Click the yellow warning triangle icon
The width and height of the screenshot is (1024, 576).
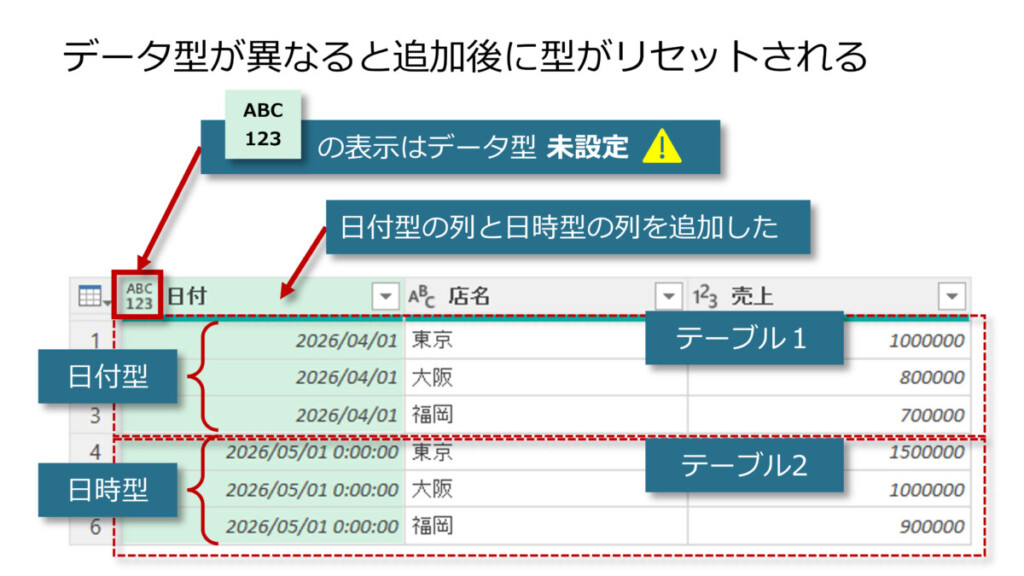coord(661,148)
